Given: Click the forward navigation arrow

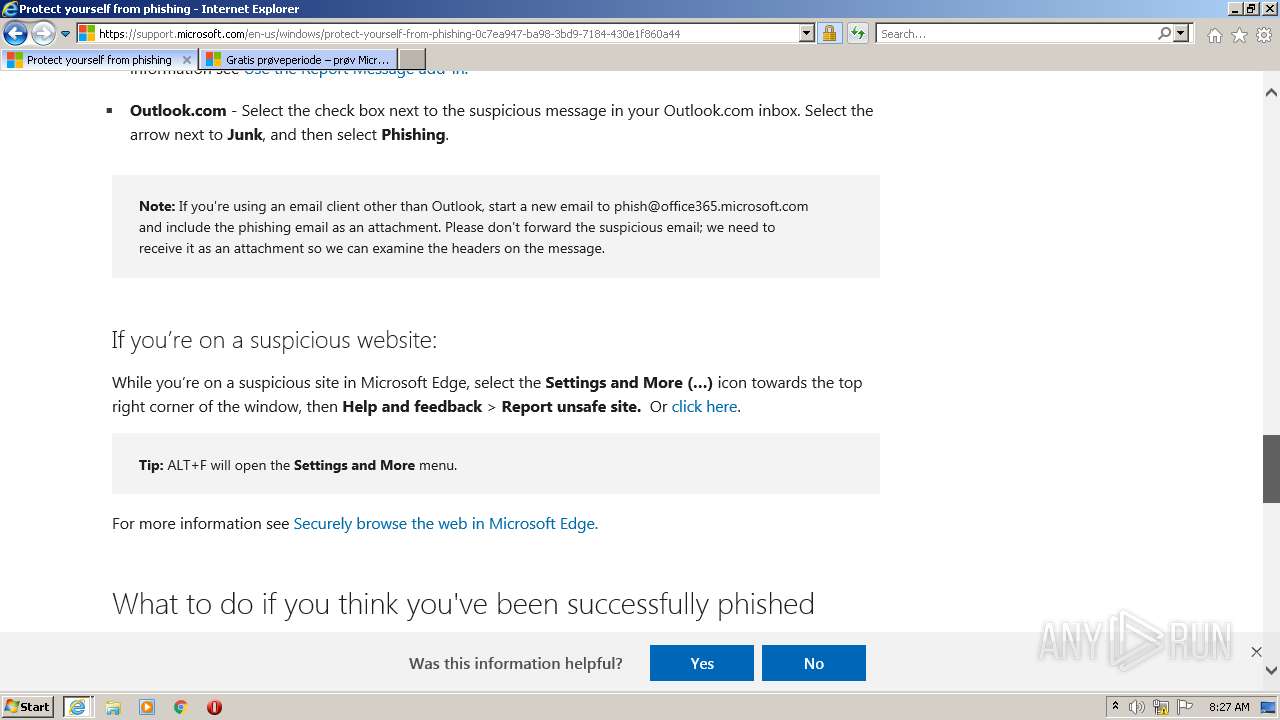Looking at the screenshot, I should [x=43, y=34].
